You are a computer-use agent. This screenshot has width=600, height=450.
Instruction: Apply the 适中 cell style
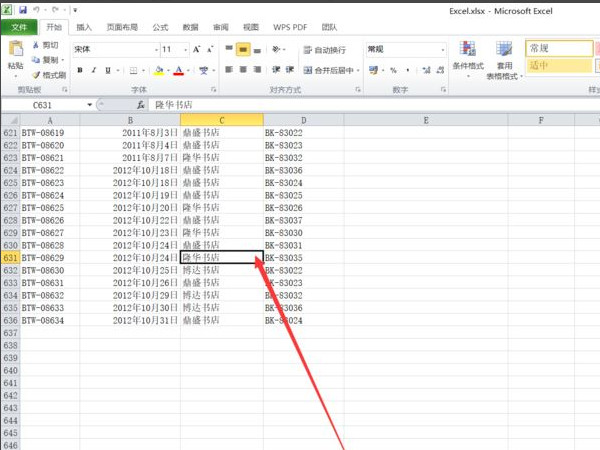(x=558, y=66)
